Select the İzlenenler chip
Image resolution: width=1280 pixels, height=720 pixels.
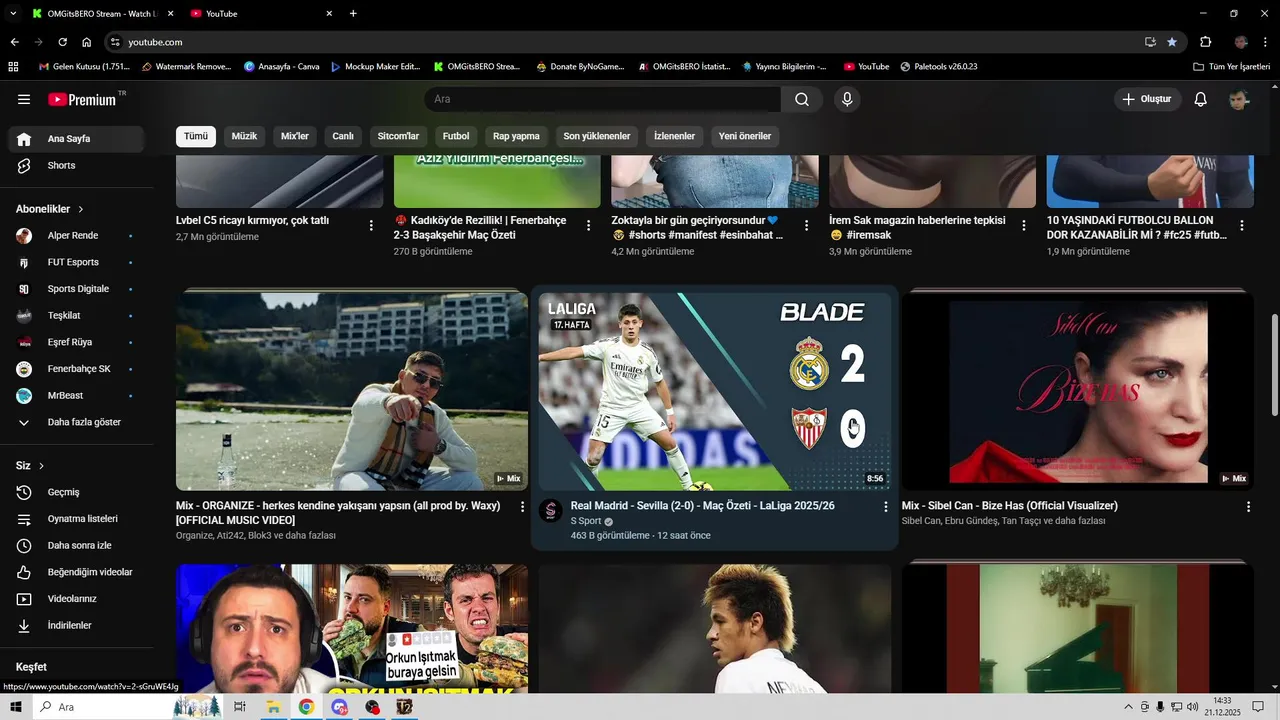(674, 136)
